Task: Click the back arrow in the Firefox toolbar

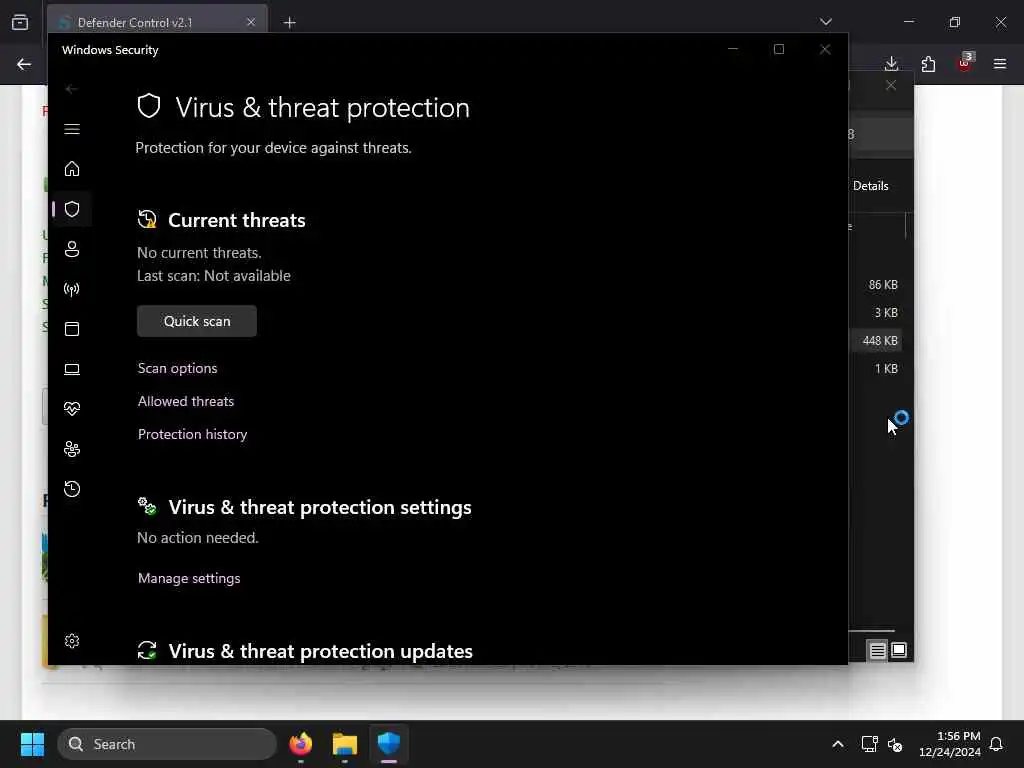Action: click(x=24, y=64)
